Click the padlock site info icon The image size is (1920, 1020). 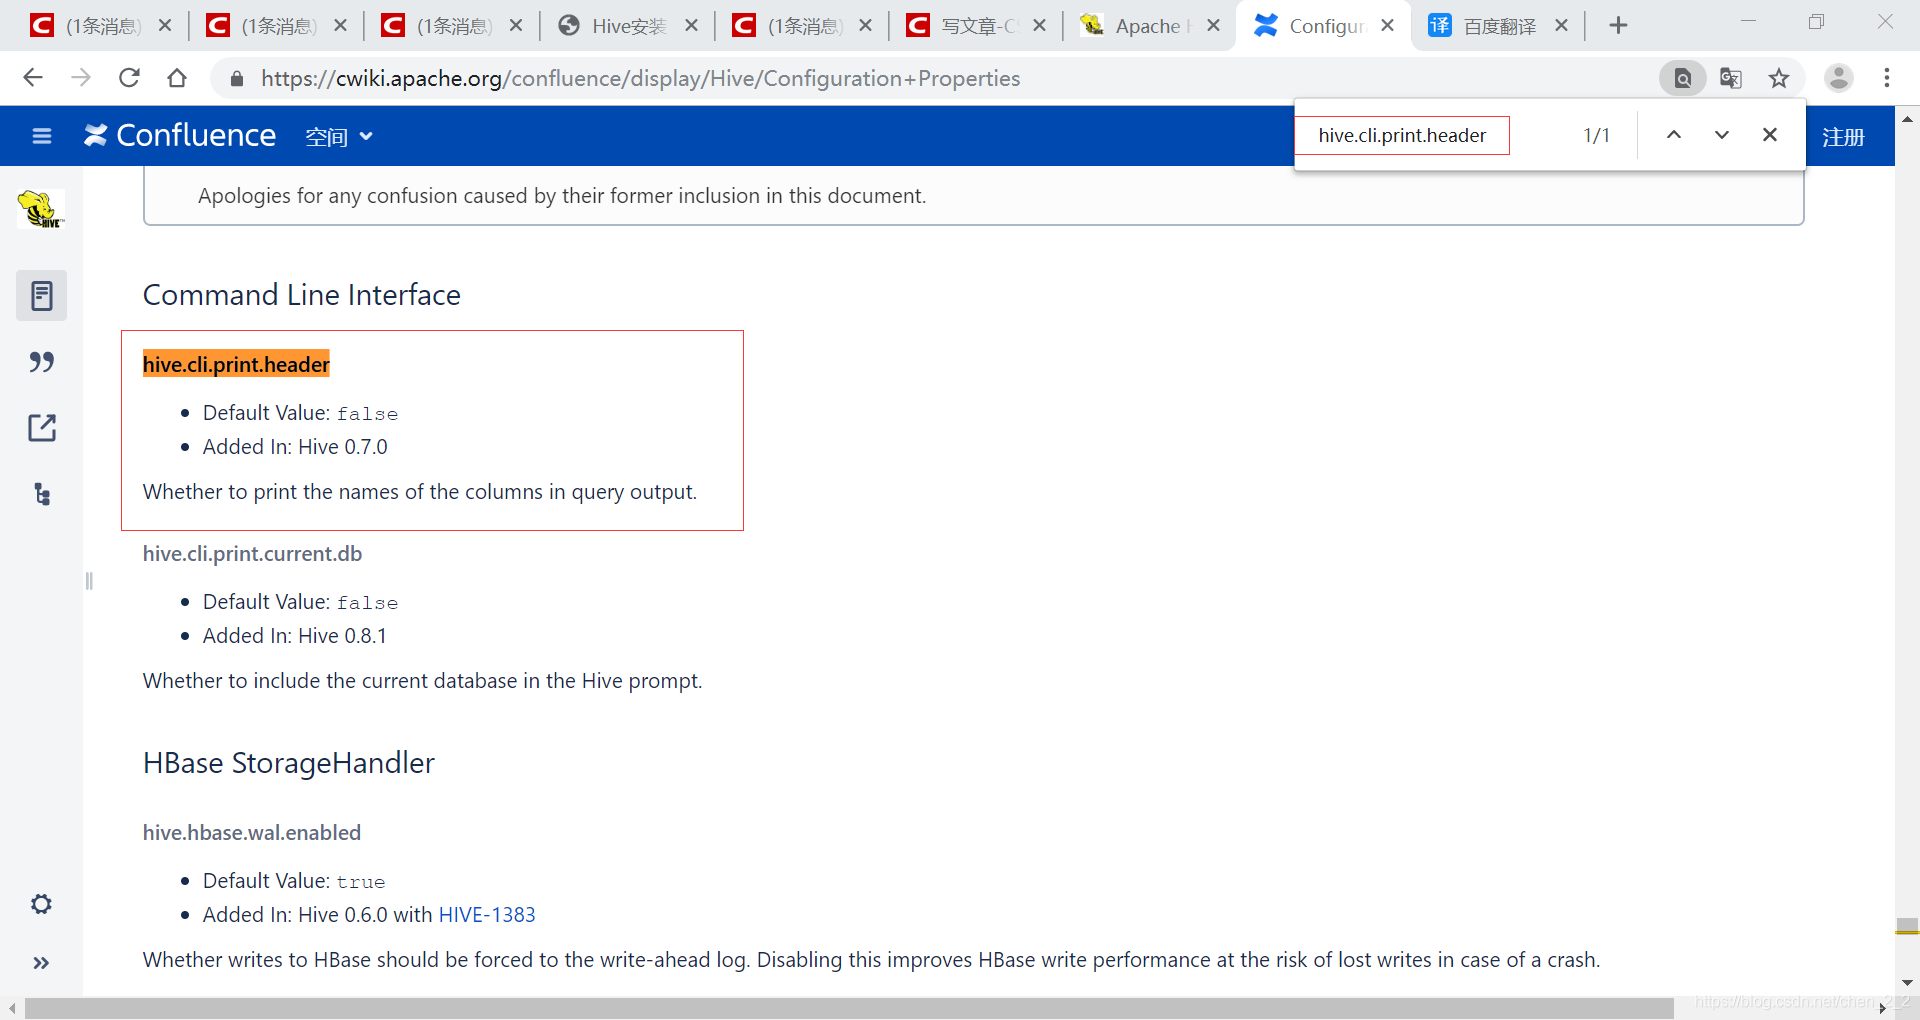click(237, 78)
